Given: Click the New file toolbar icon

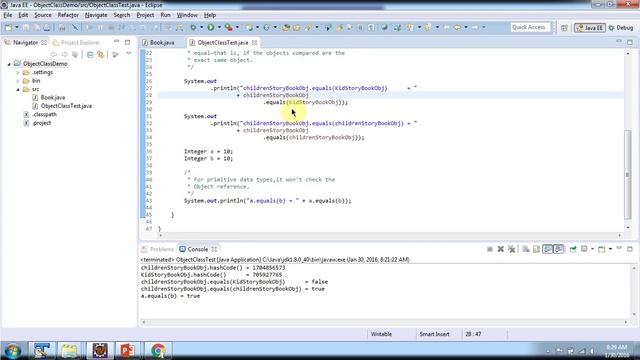Looking at the screenshot, I should click(x=8, y=27).
